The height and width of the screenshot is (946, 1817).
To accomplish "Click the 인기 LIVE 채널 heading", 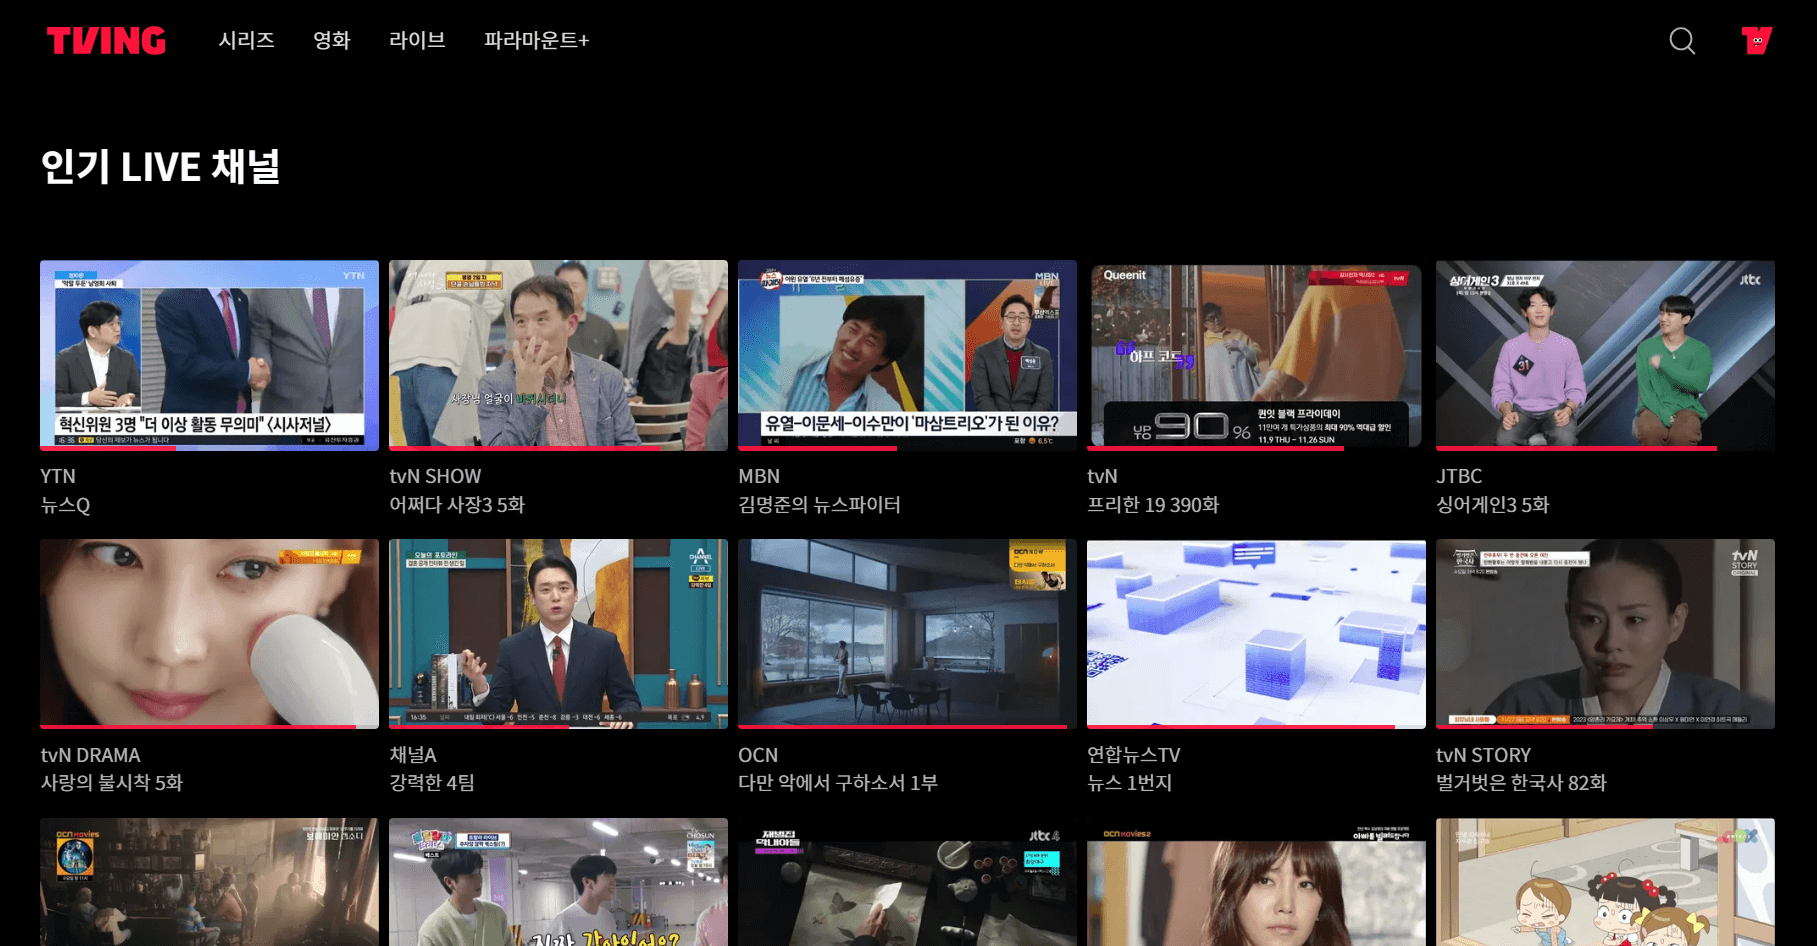I will point(160,166).
